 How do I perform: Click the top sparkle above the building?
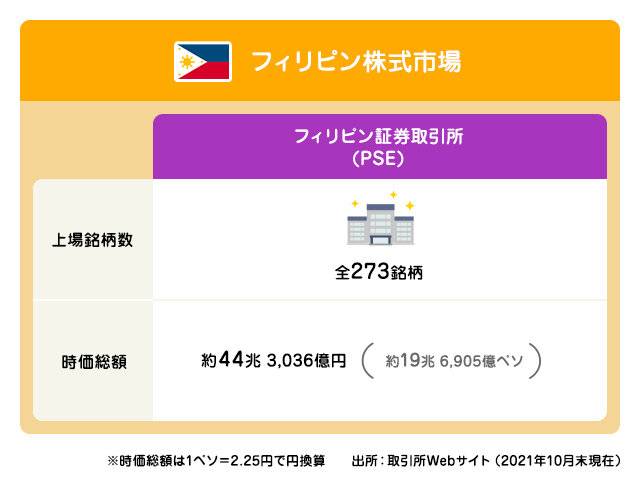393,195
